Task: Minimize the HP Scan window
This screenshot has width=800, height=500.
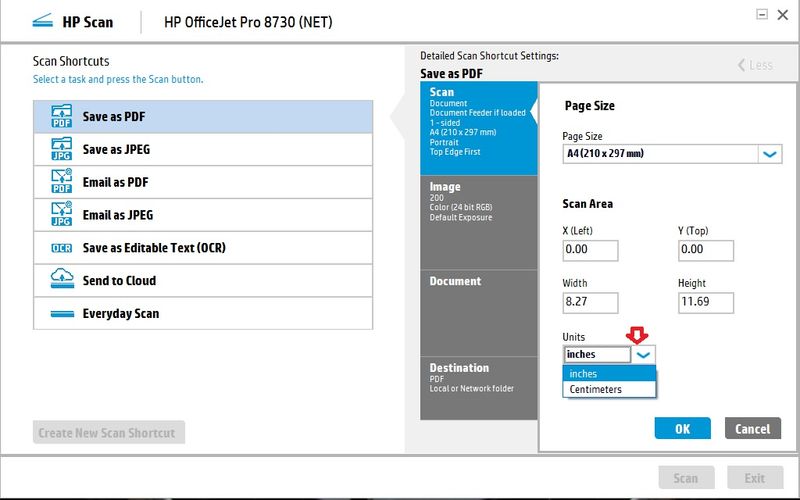Action: click(x=762, y=14)
